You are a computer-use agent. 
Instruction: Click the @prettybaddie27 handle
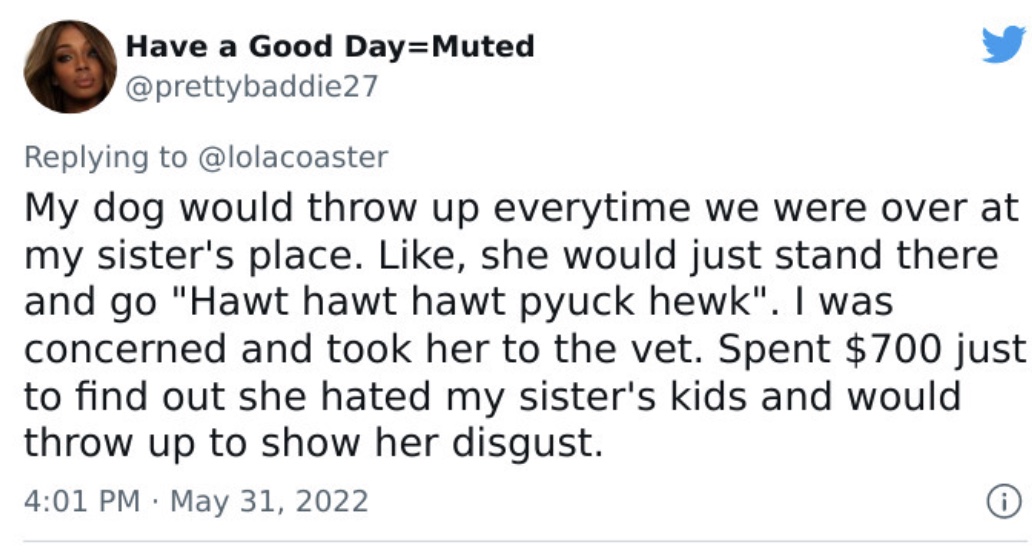[252, 86]
